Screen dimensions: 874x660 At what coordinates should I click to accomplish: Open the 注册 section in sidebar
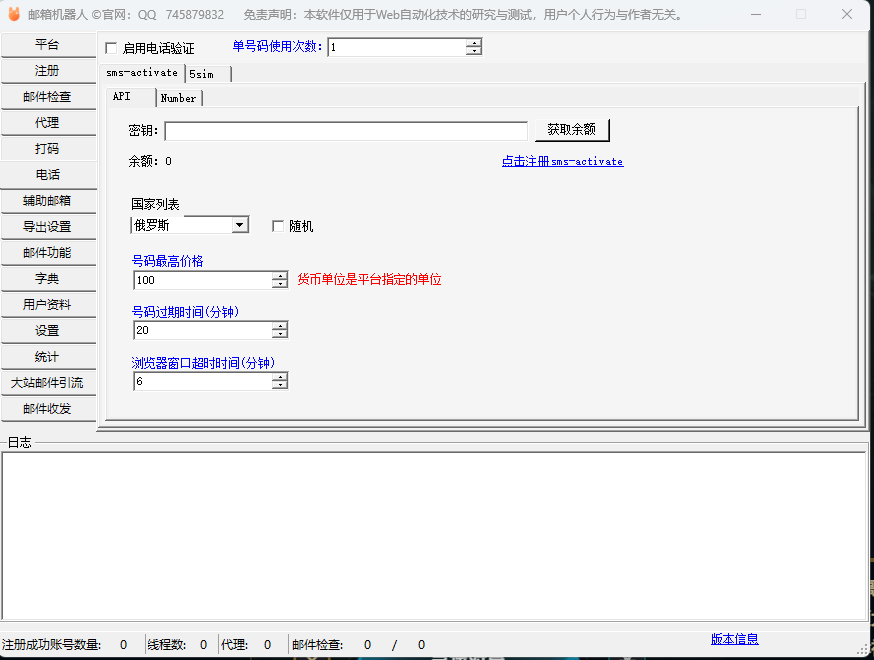click(48, 71)
